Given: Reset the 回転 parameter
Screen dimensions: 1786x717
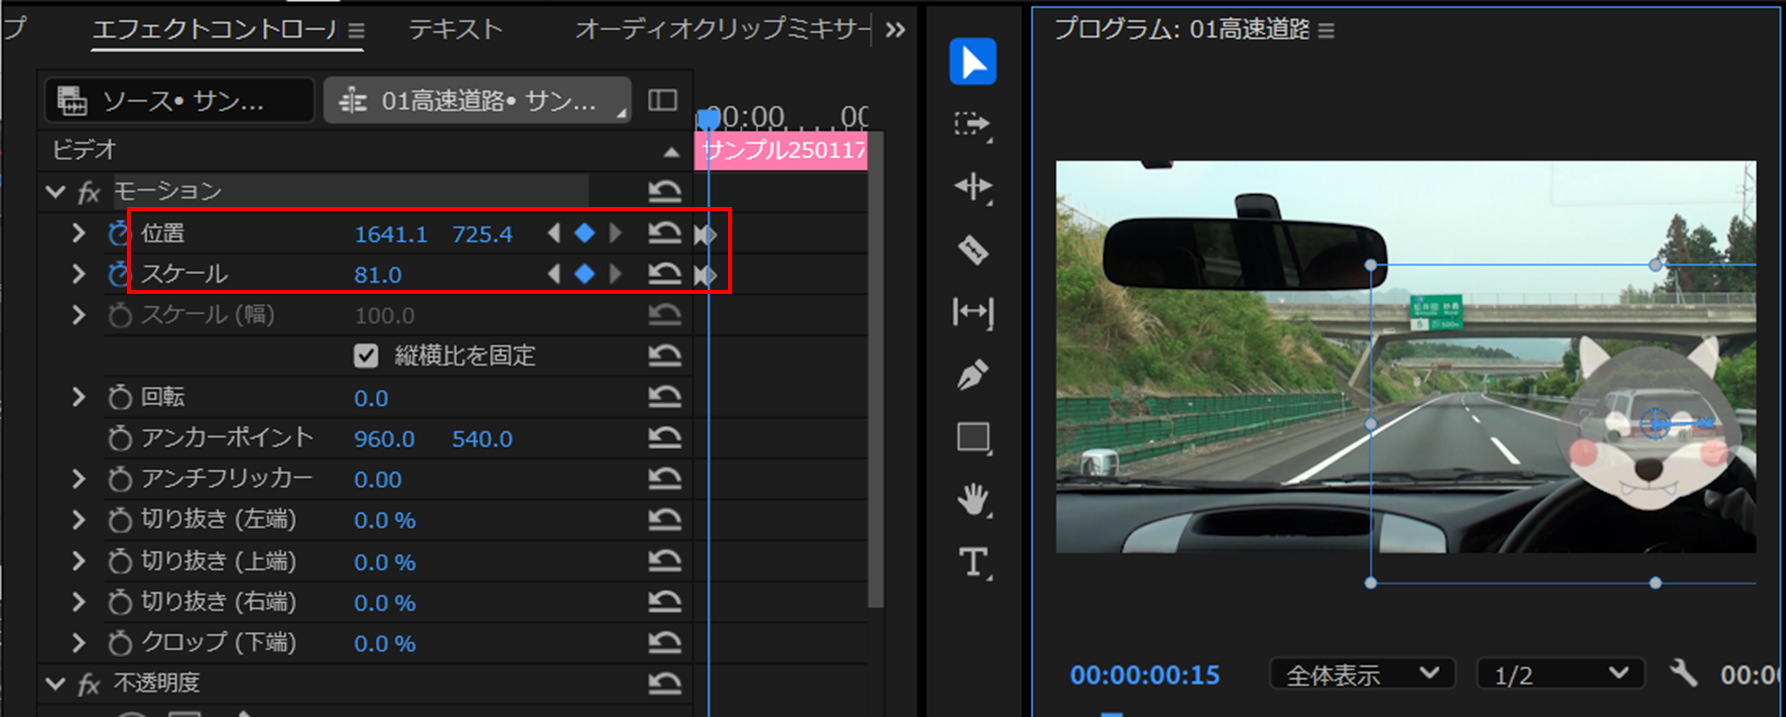Looking at the screenshot, I should [664, 397].
